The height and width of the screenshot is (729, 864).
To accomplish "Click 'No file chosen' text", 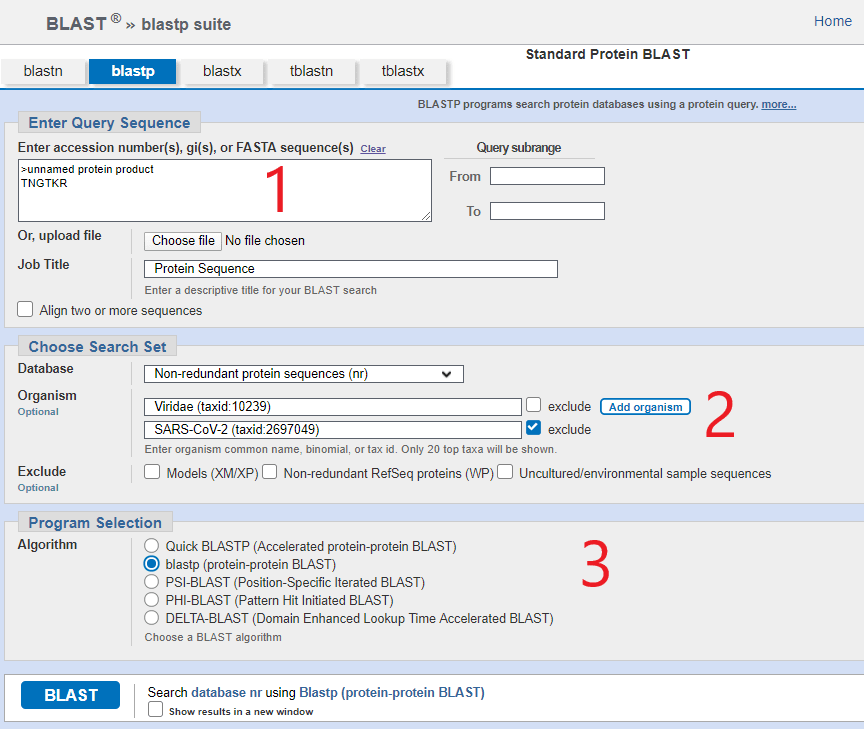I will [264, 241].
